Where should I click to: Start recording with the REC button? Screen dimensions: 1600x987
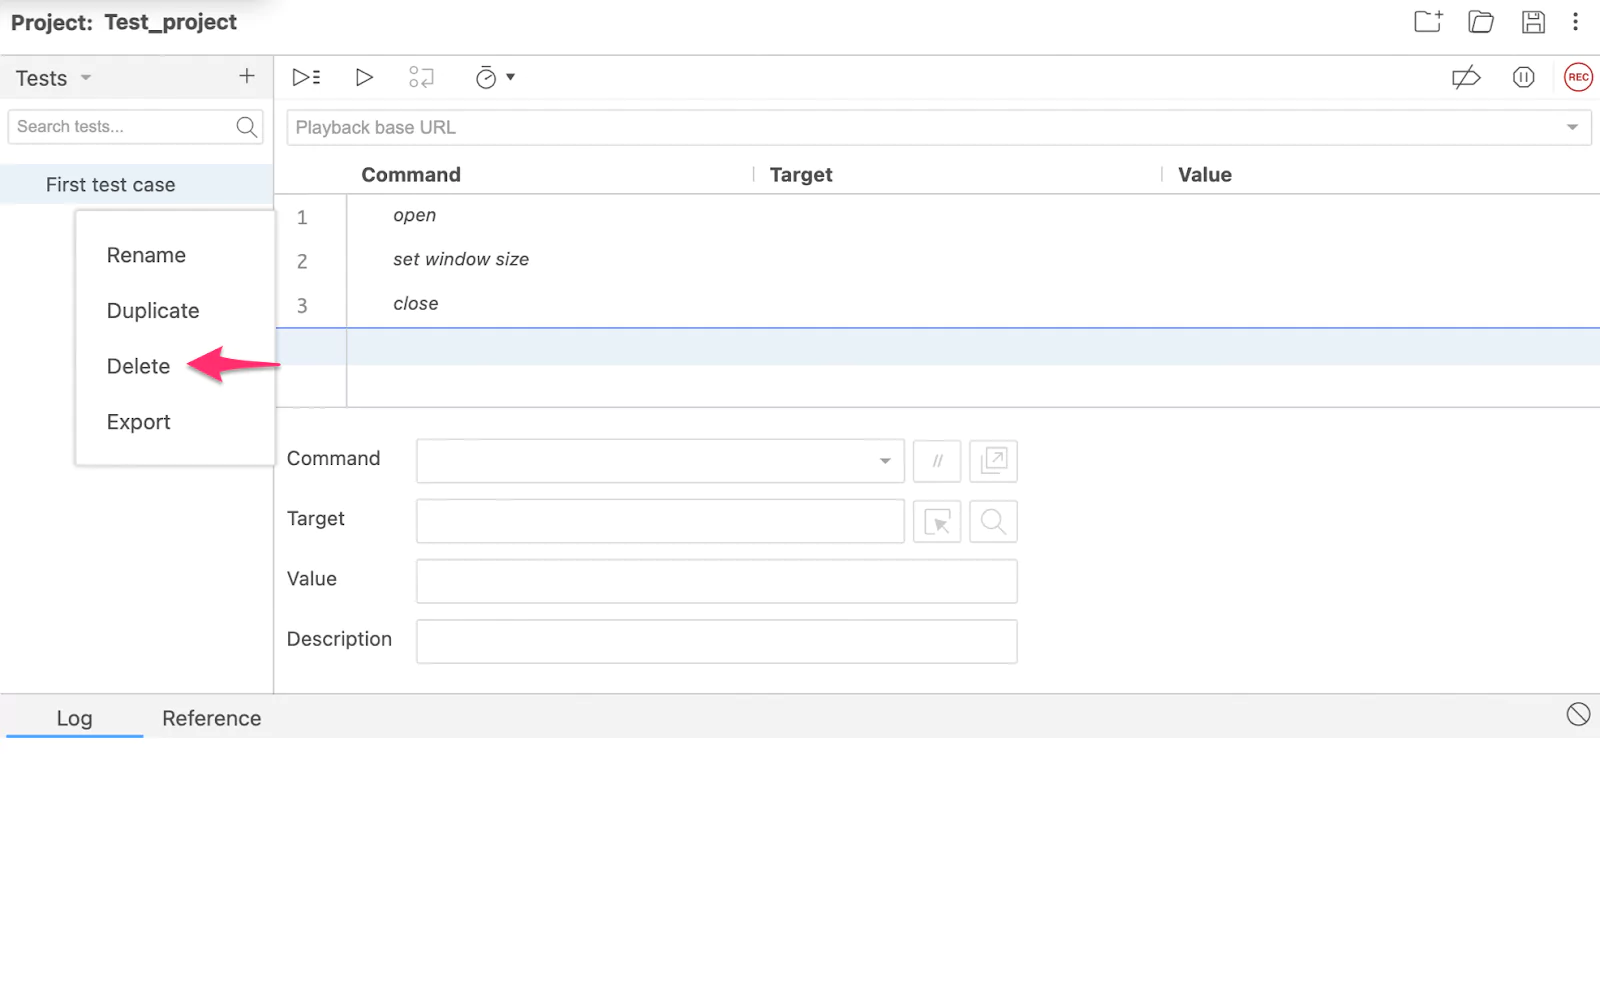1578,77
